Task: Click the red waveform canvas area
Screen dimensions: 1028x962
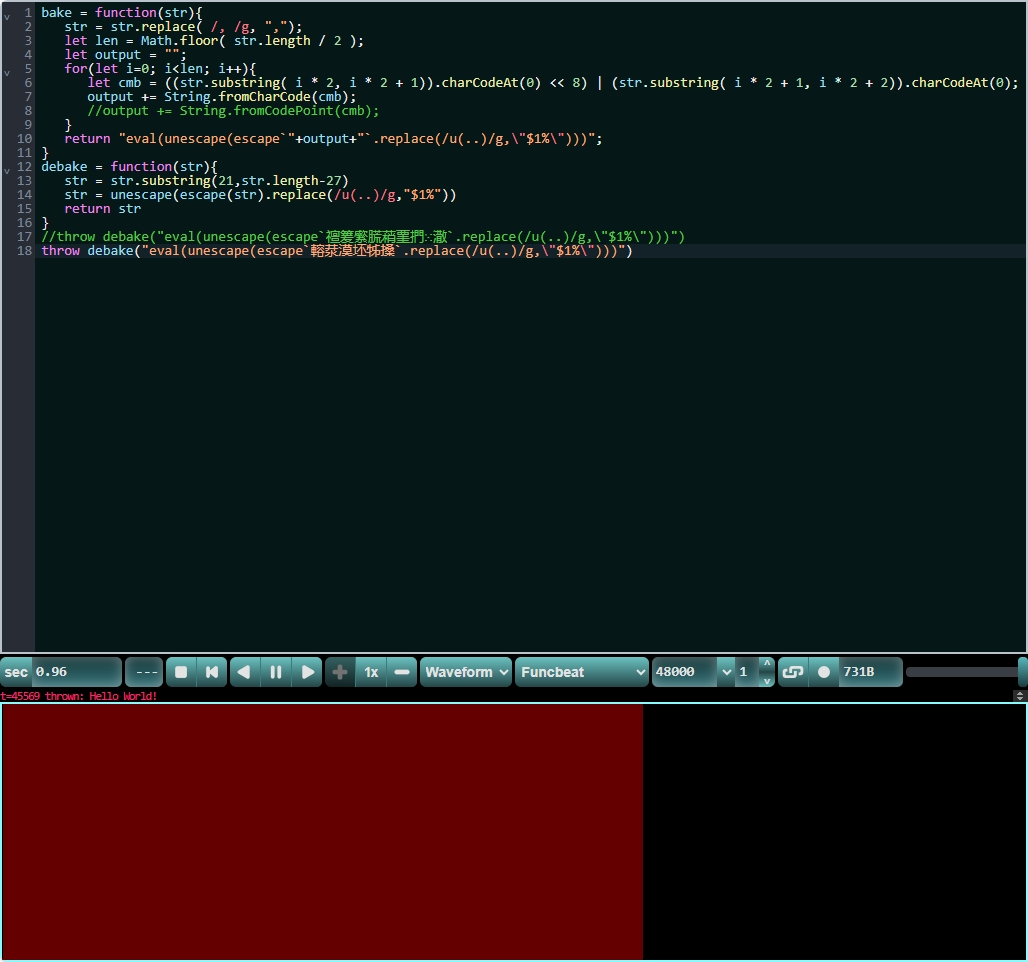Action: click(322, 832)
